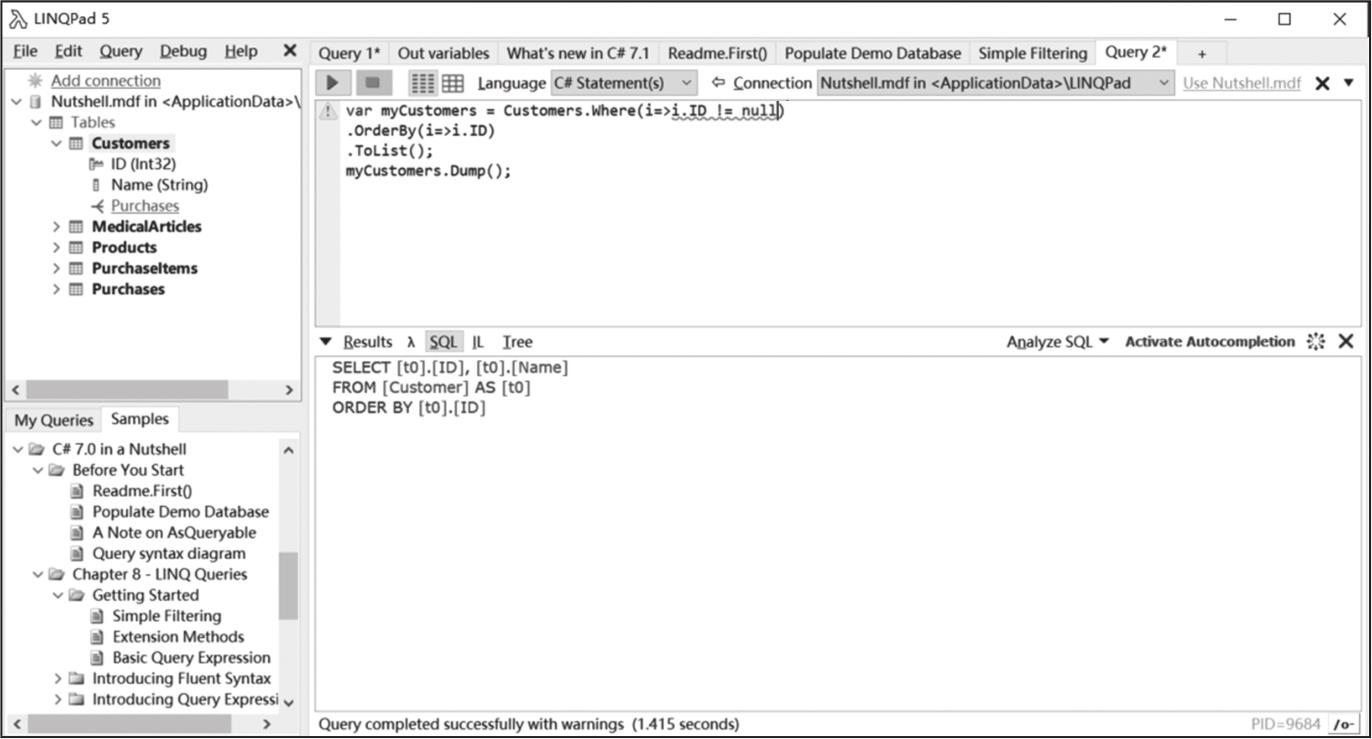Click the ID column key icon

pyautogui.click(x=96, y=164)
